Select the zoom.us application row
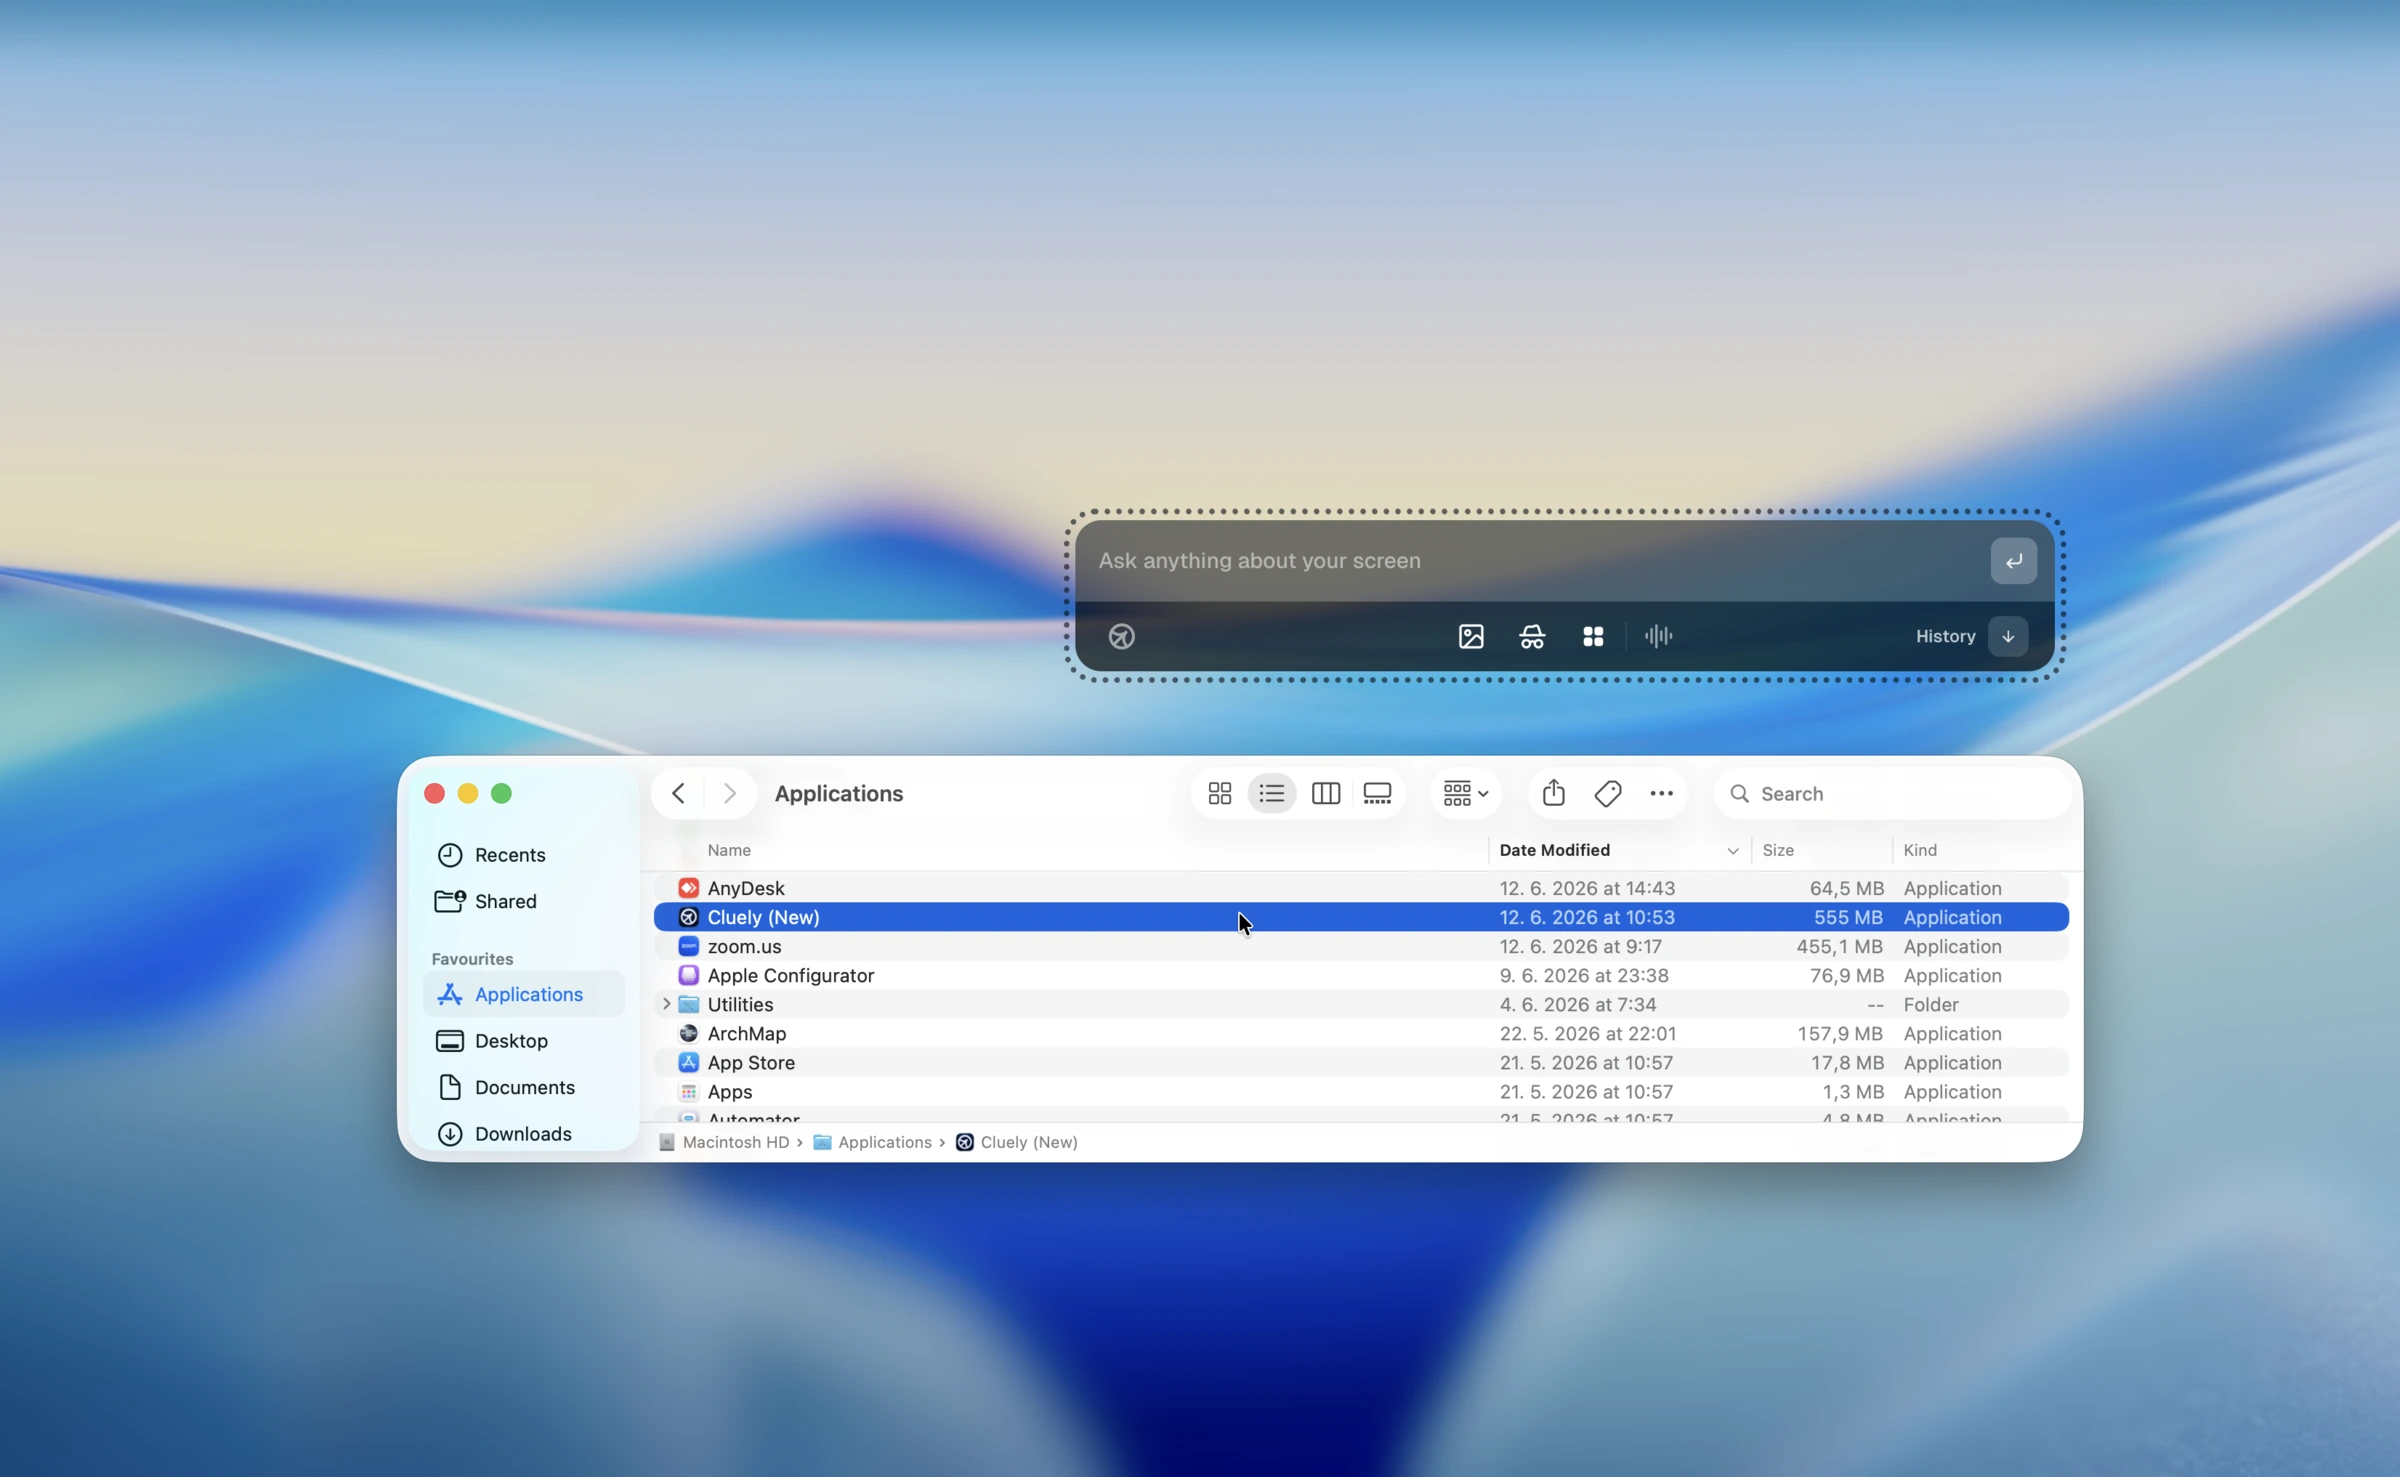Viewport: 2400px width, 1477px height. [1361, 946]
